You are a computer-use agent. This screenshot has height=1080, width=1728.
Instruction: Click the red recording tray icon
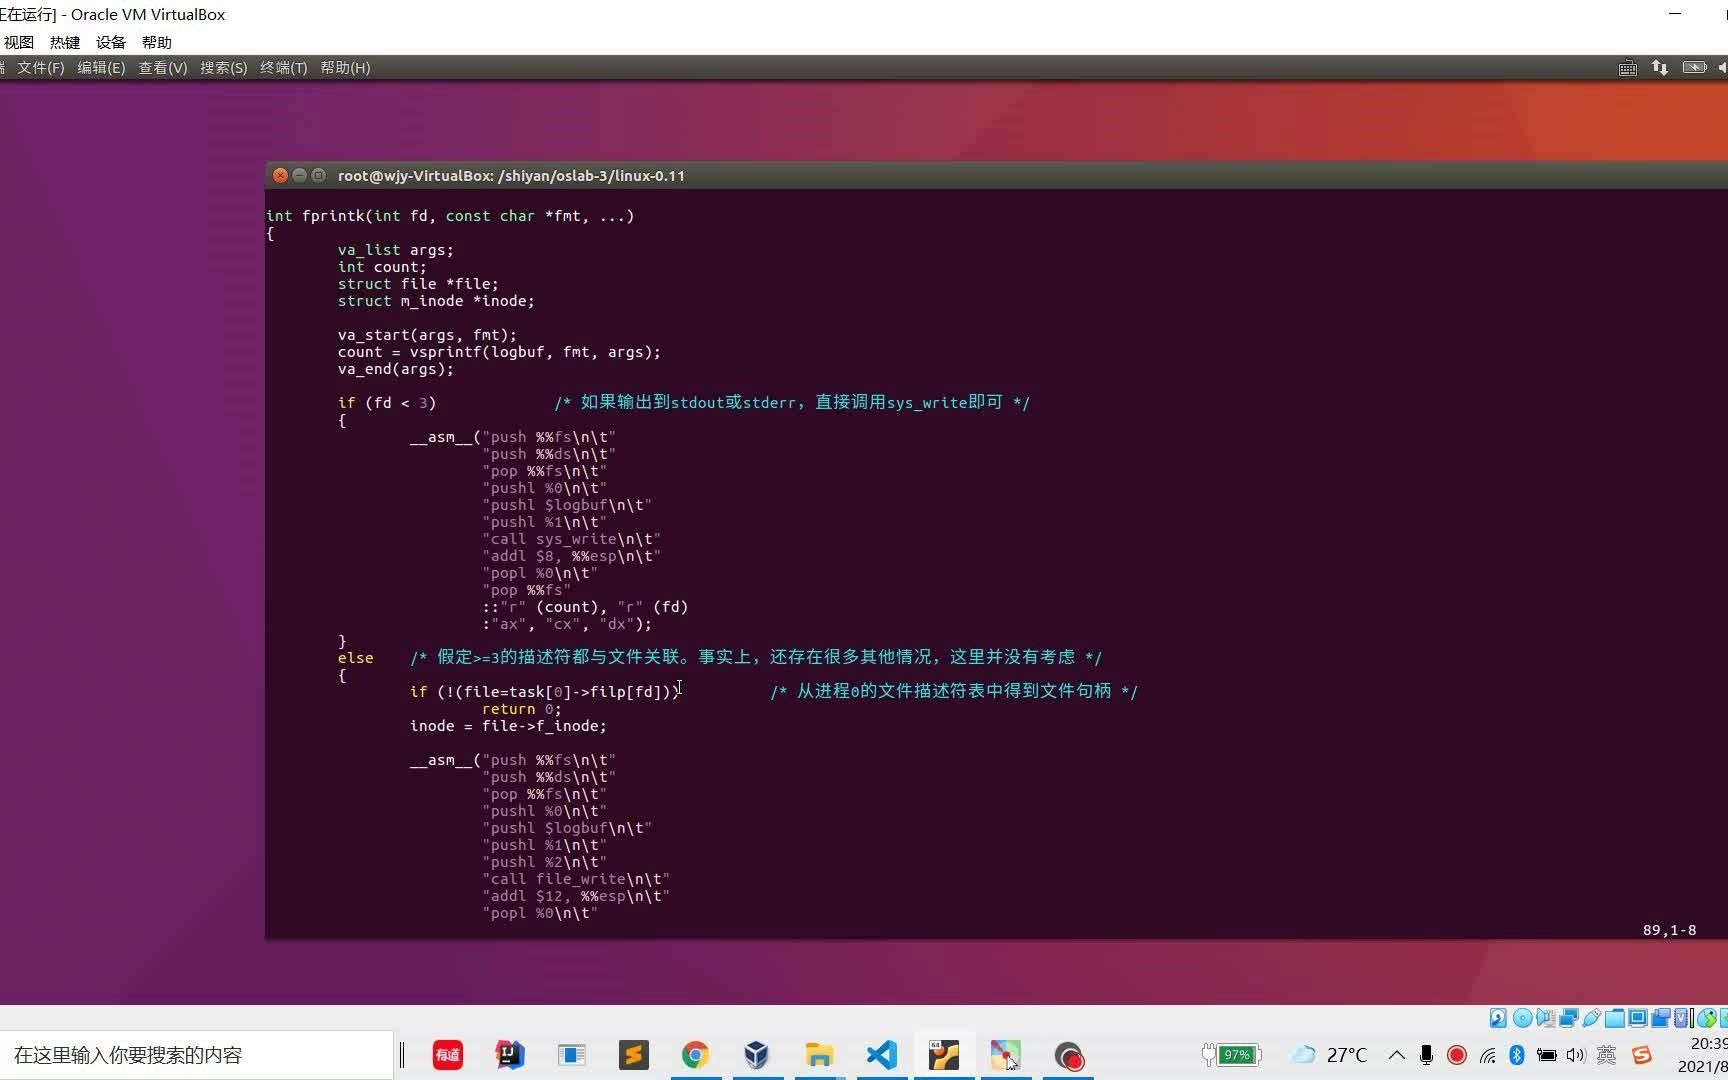[1457, 1055]
